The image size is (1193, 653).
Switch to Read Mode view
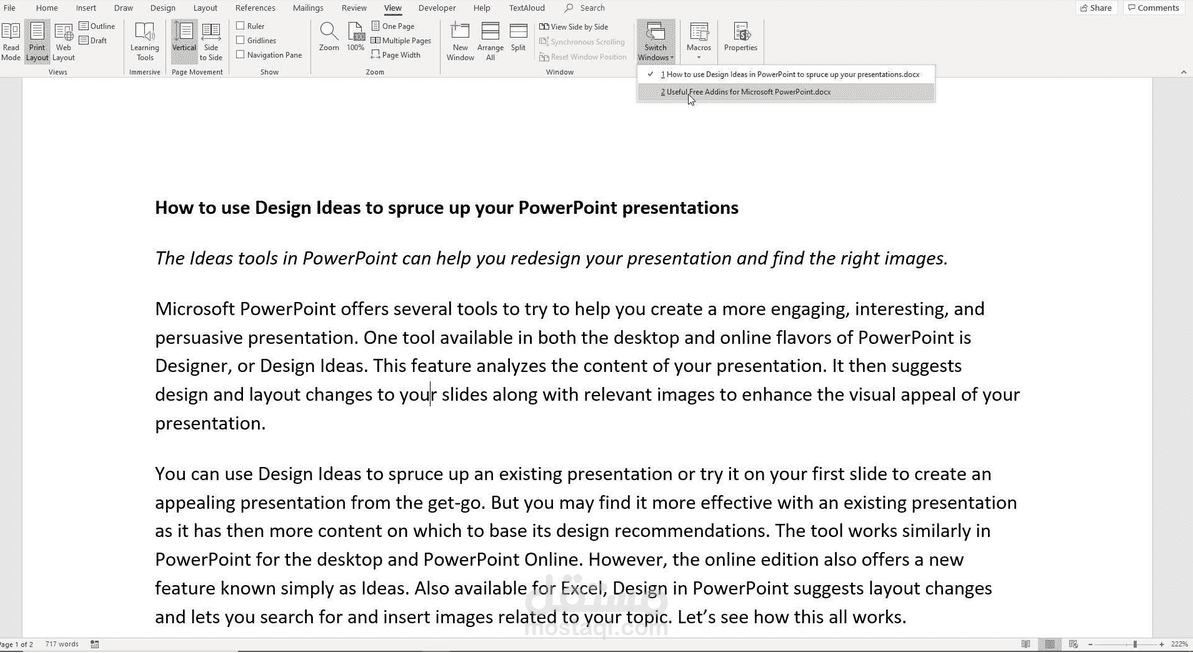point(11,42)
